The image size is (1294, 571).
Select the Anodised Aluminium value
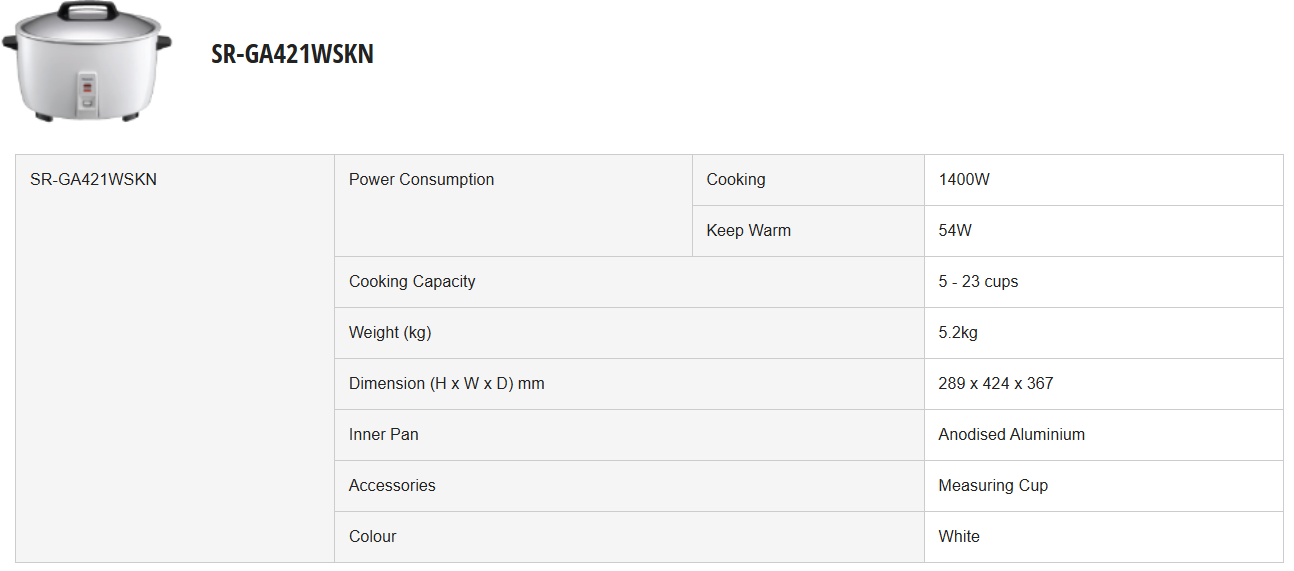tap(1011, 435)
